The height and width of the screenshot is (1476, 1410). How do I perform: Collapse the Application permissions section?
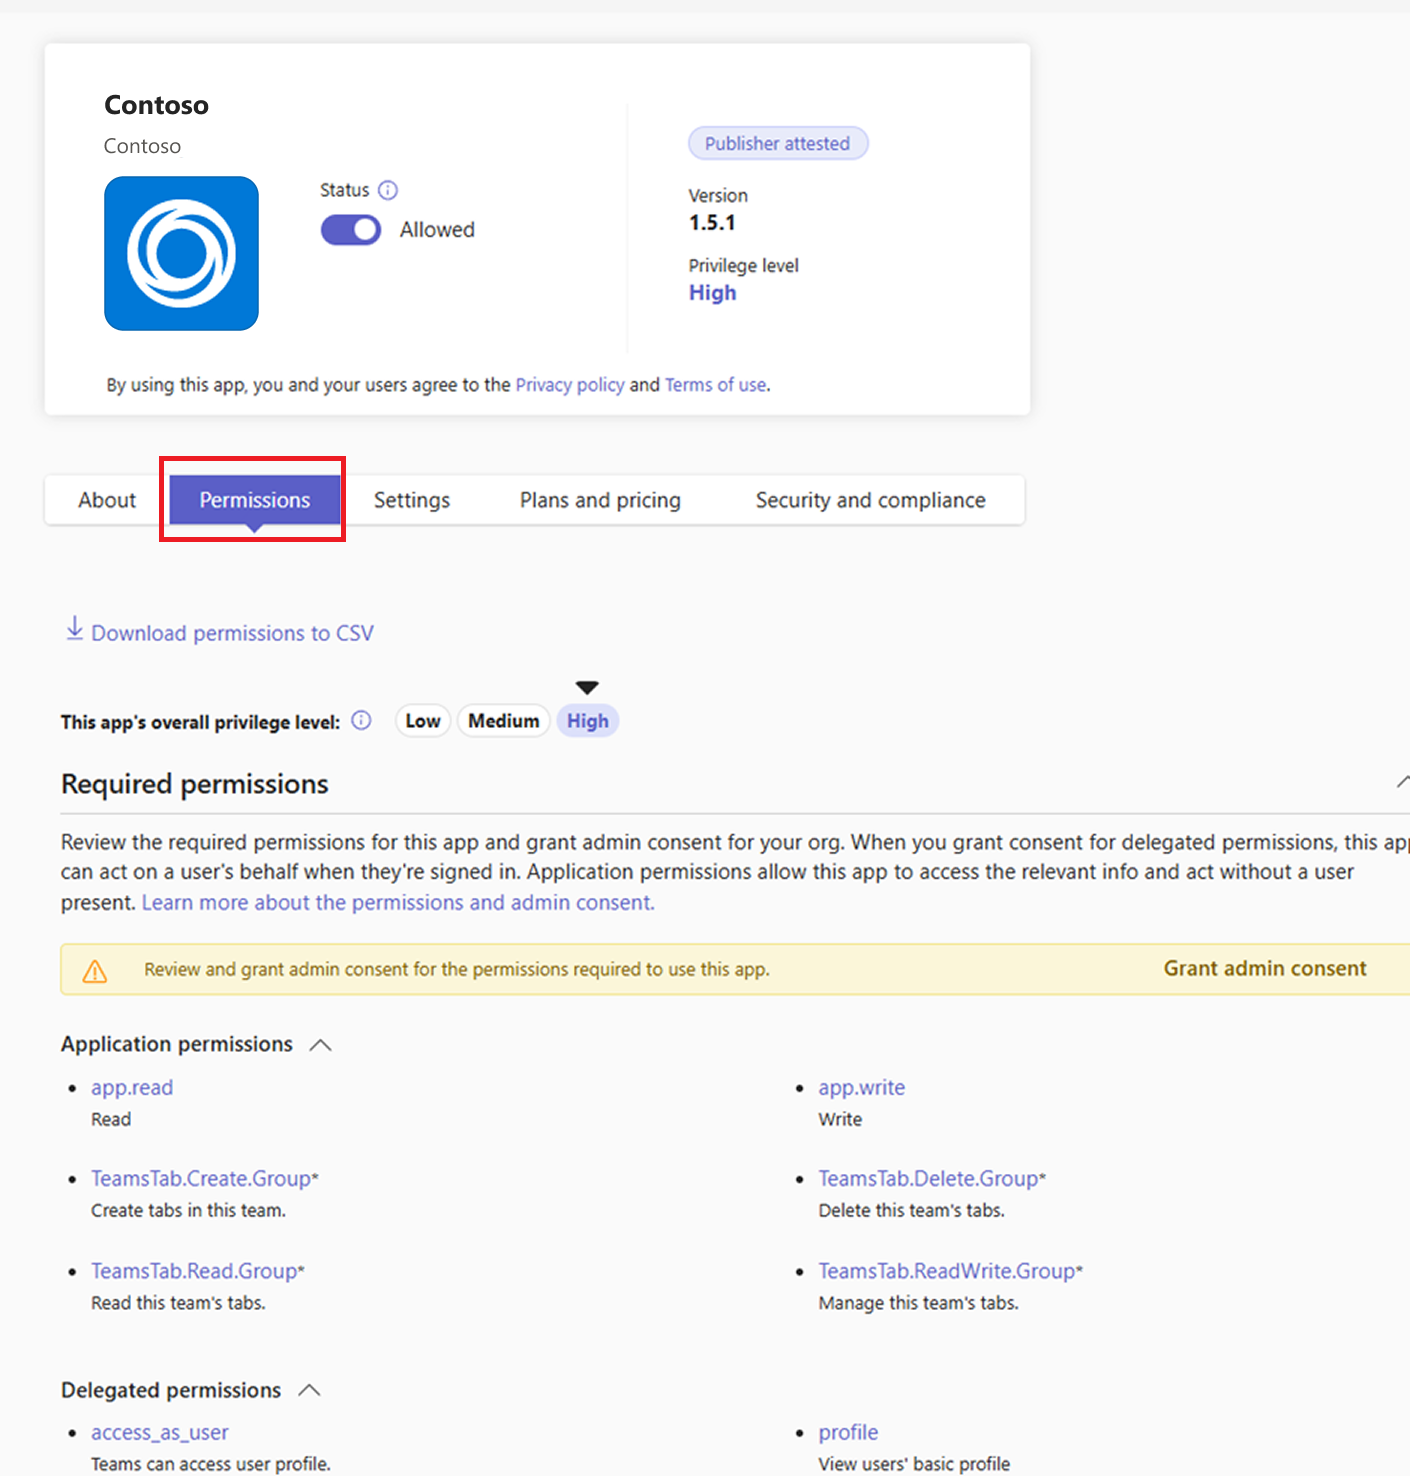[x=320, y=1044]
